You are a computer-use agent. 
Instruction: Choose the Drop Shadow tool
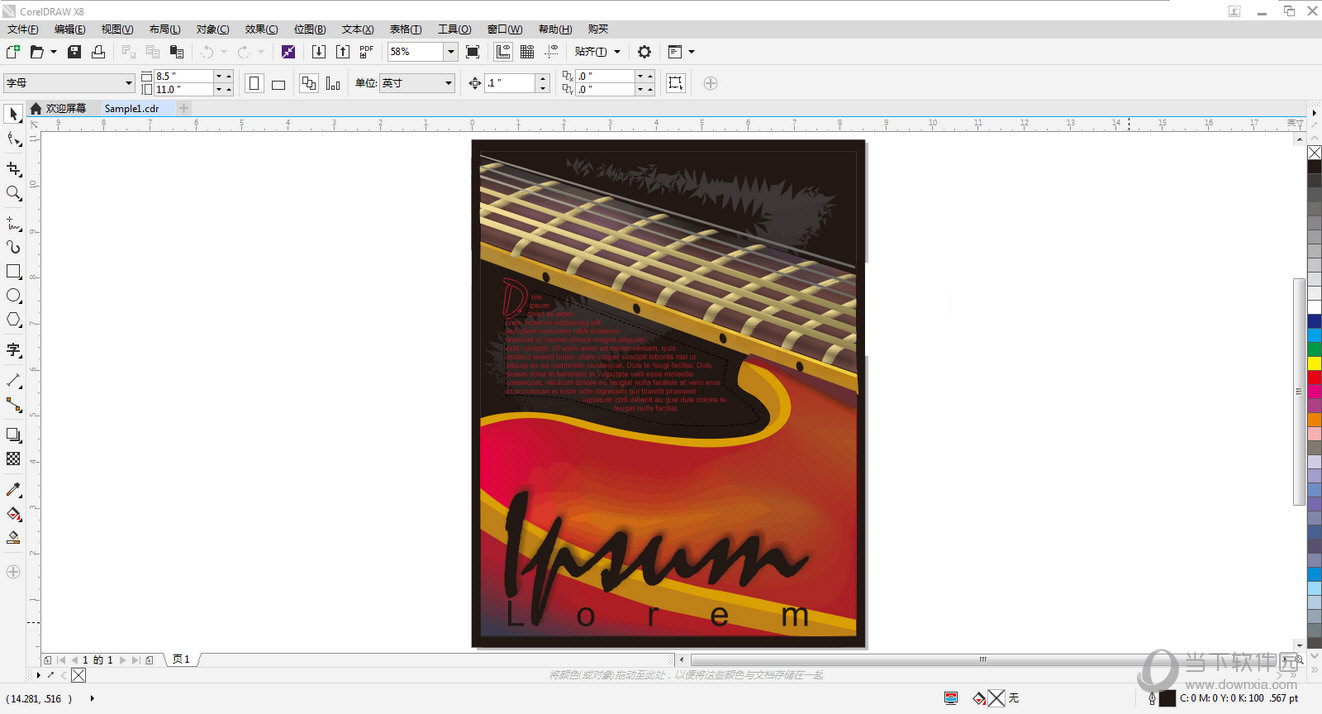click(x=13, y=434)
